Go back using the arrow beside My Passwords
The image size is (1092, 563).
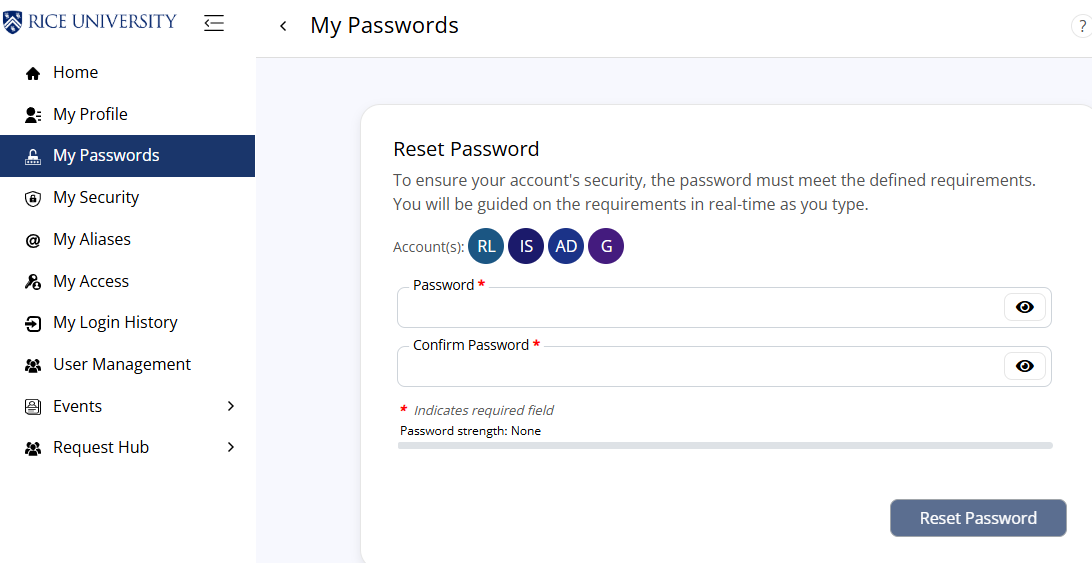(x=283, y=27)
